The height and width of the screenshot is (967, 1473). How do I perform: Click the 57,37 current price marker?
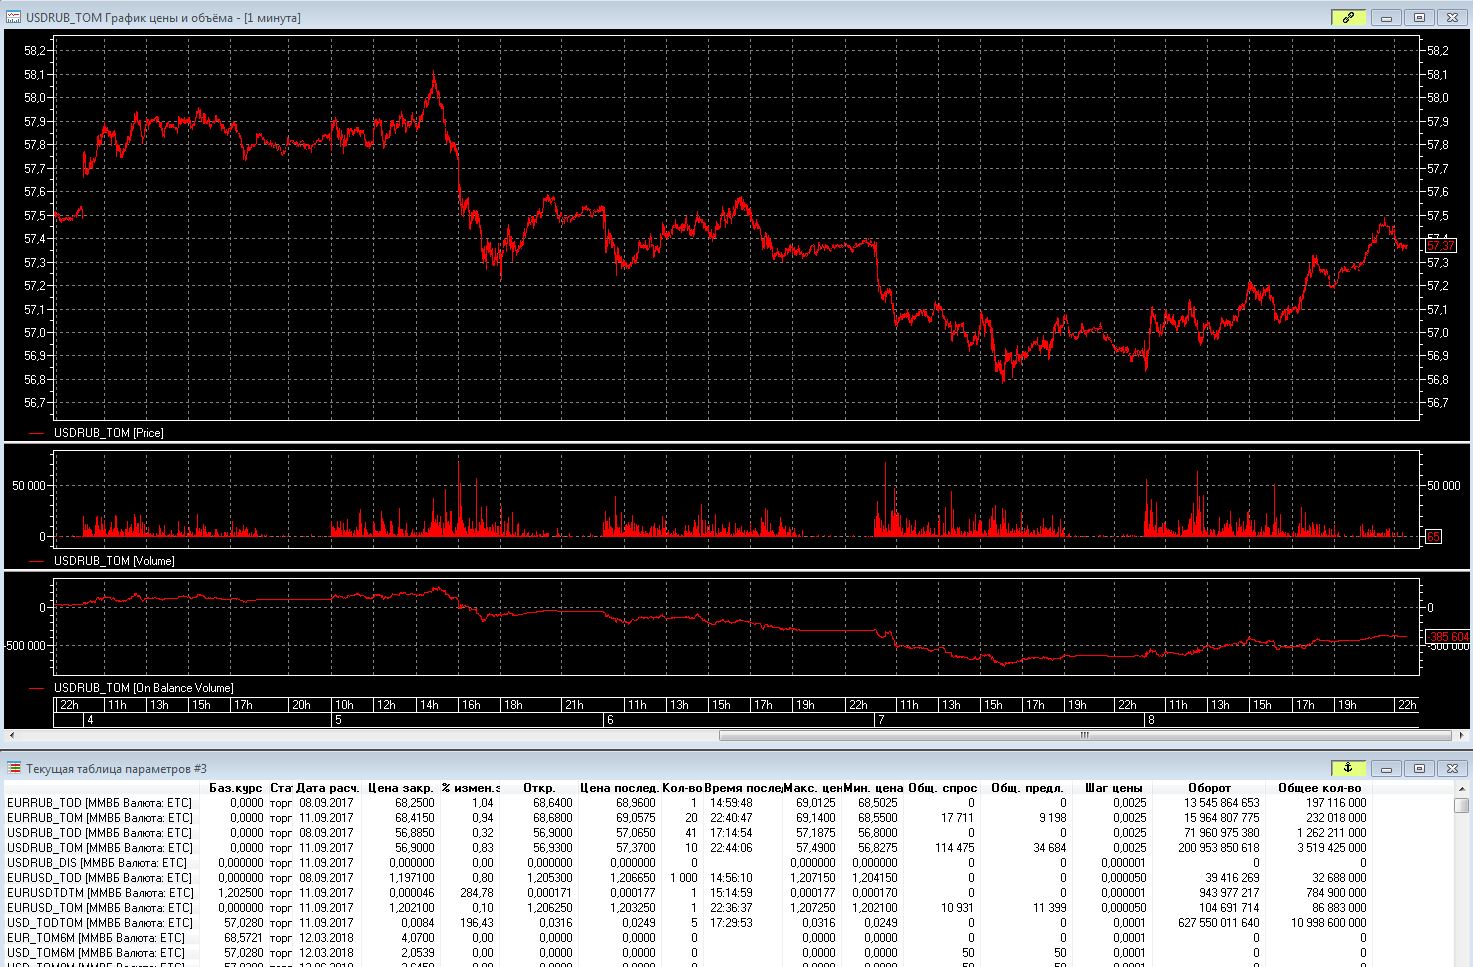(x=1440, y=246)
